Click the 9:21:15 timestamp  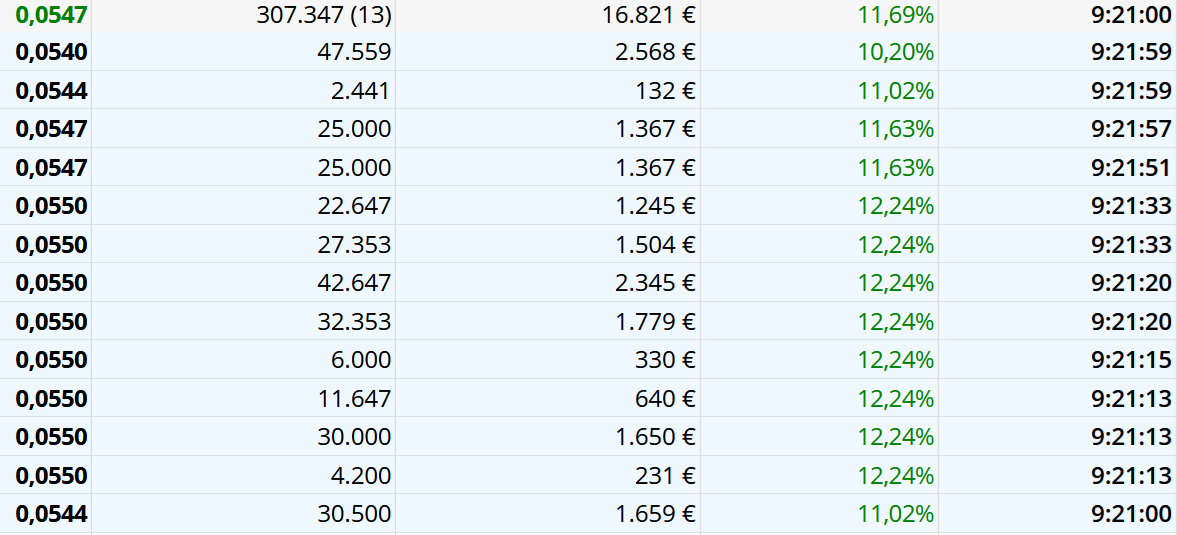pyautogui.click(x=1132, y=360)
